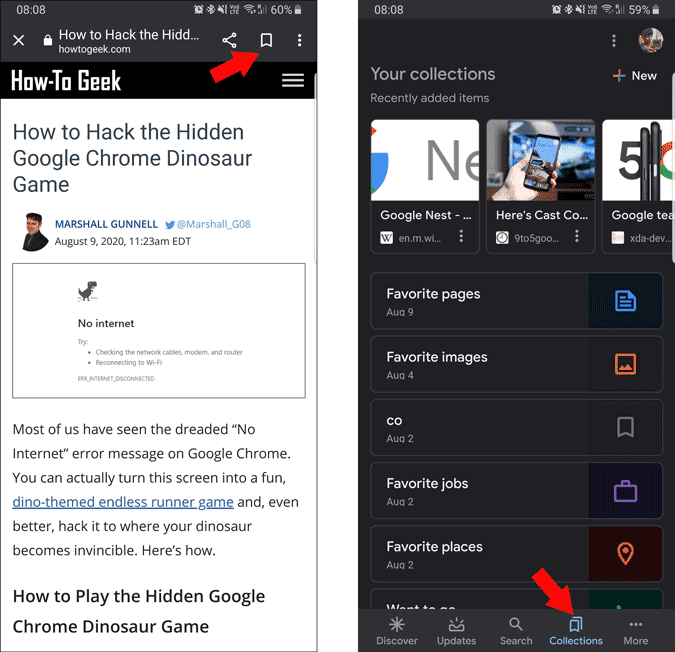Tap the How-To Geek logo
Image resolution: width=675 pixels, height=652 pixels.
[x=66, y=80]
